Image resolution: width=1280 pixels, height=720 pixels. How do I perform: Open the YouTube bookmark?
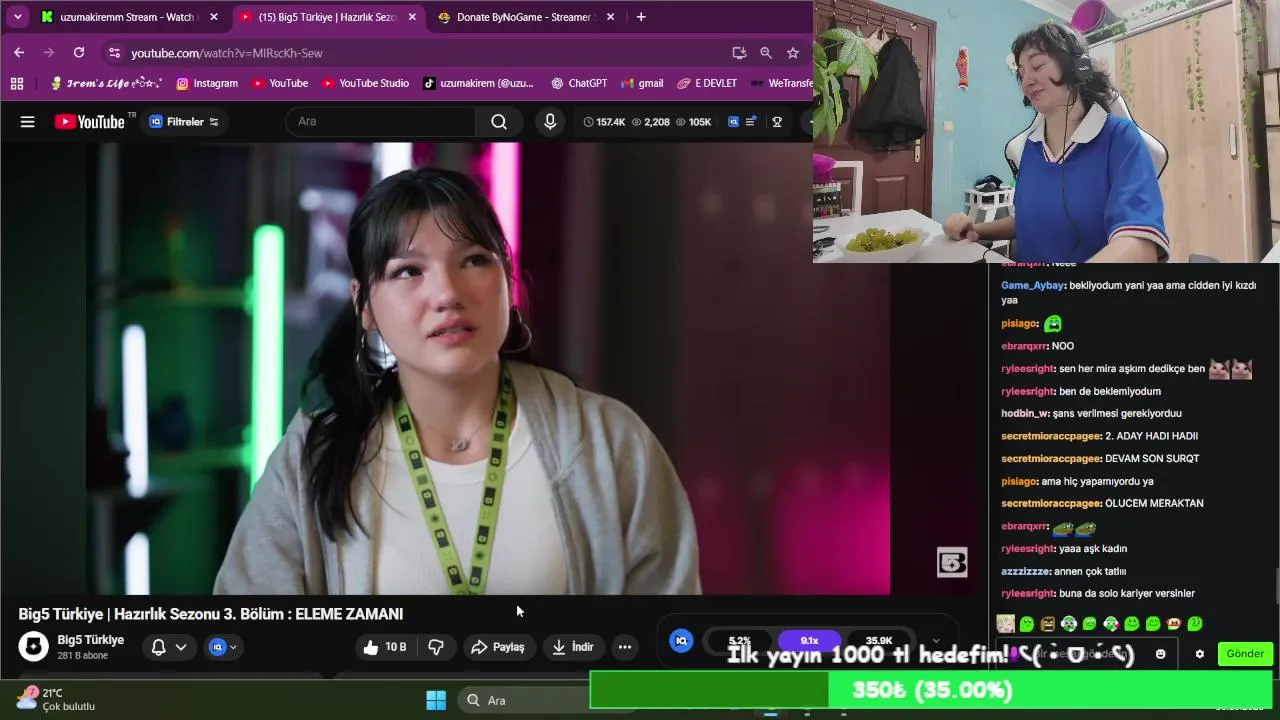pos(279,83)
